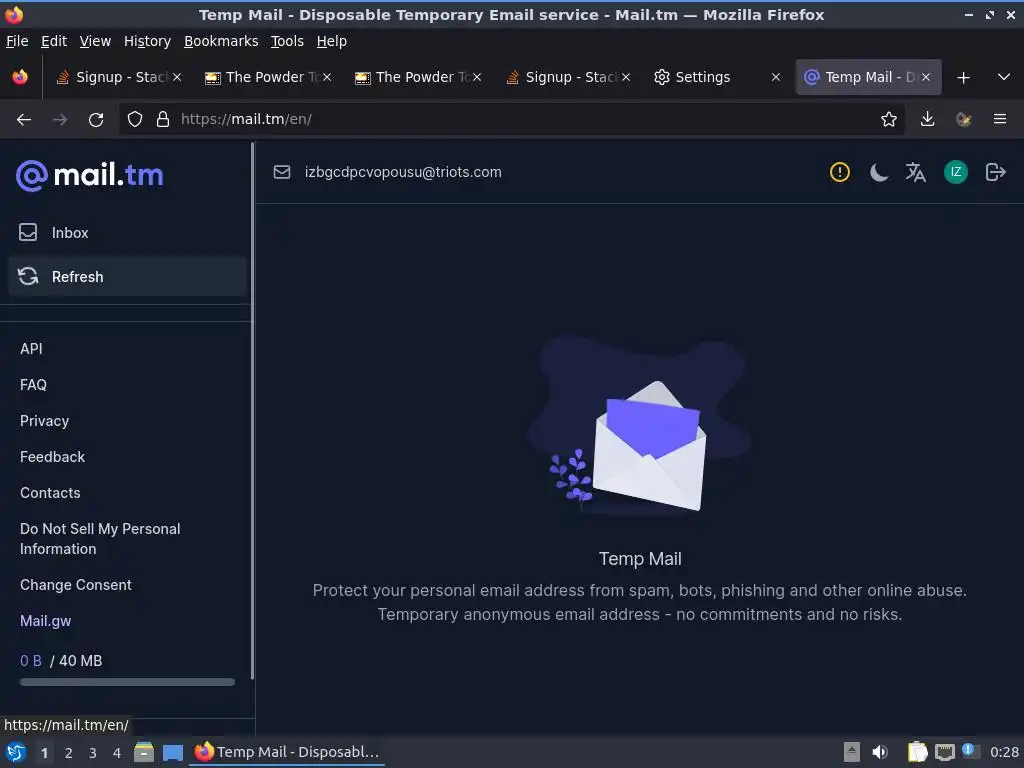Open a new browser tab

click(x=963, y=77)
